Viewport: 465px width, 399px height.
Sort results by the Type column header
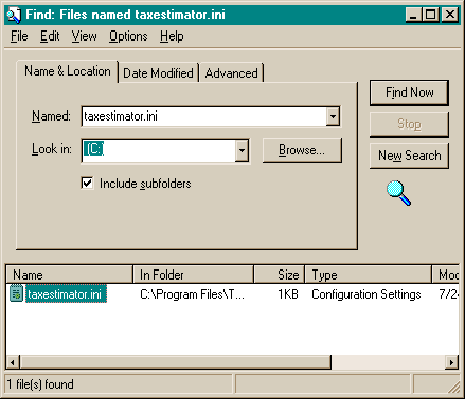(x=368, y=275)
